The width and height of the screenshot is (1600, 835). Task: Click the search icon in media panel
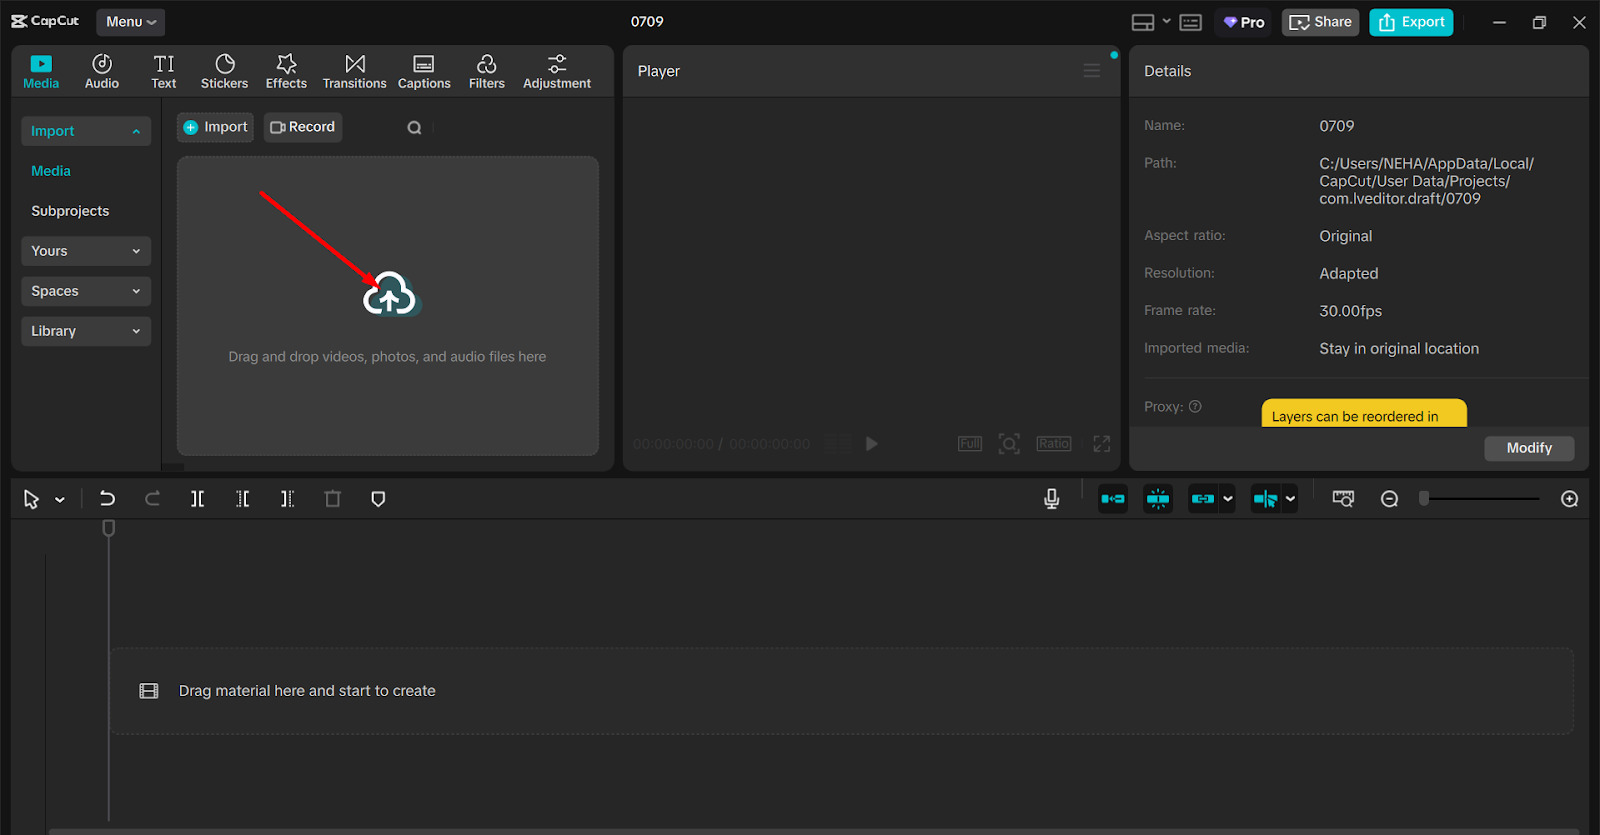(414, 128)
